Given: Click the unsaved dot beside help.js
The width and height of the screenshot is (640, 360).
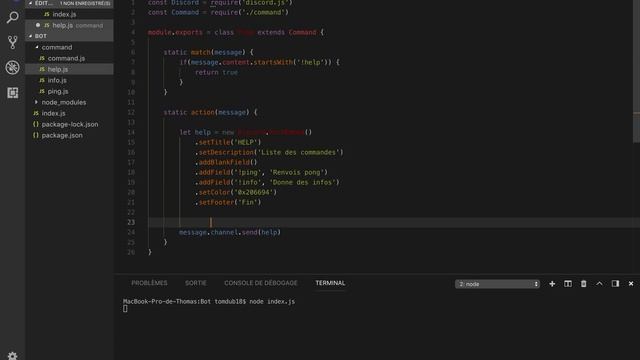Looking at the screenshot, I should (x=38, y=25).
